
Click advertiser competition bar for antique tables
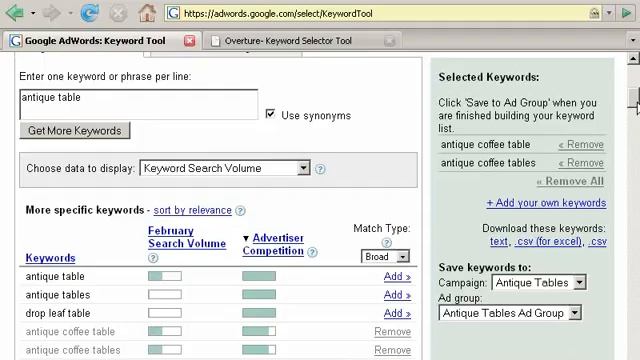pos(259,295)
